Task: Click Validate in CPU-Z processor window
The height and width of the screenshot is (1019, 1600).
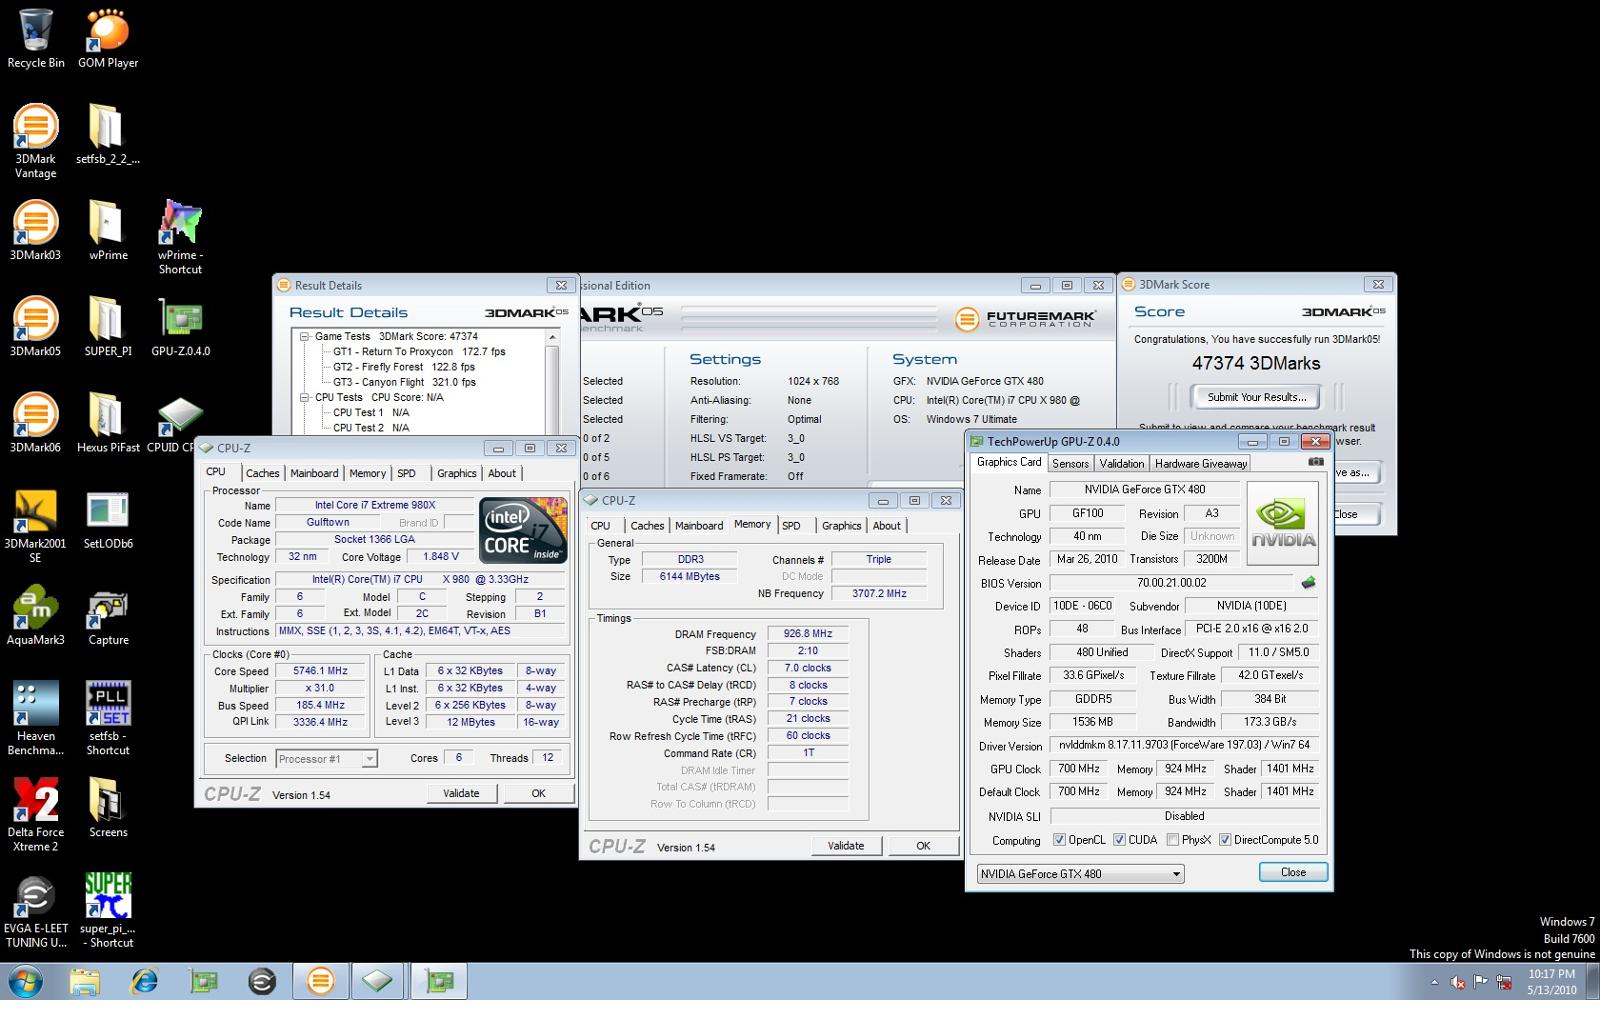Action: [461, 793]
